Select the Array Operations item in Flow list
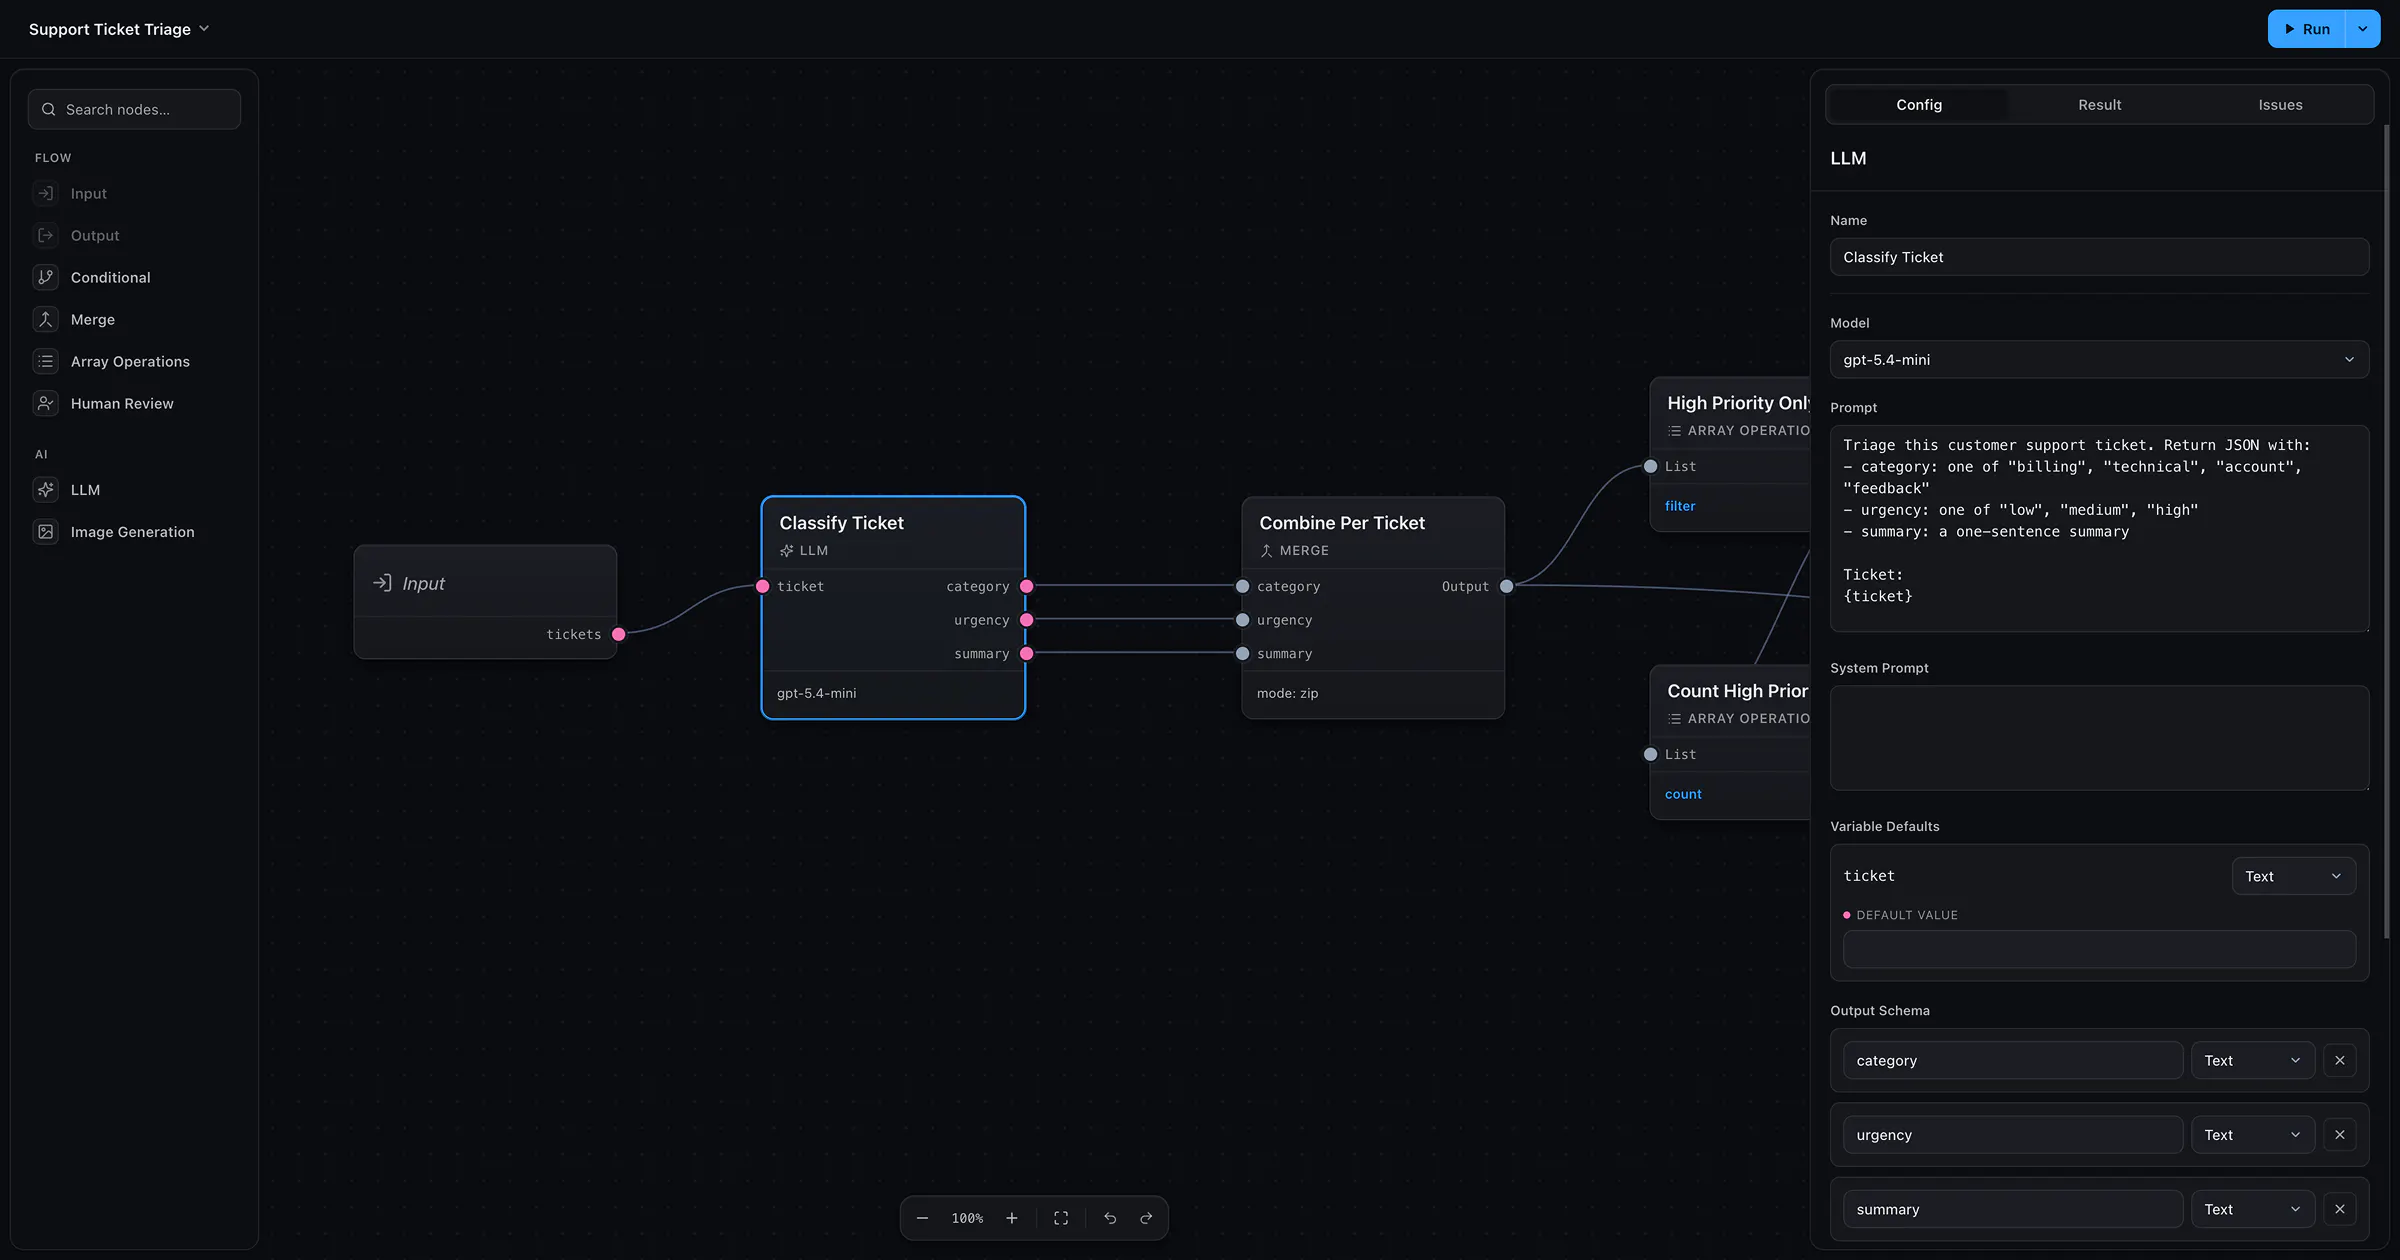Viewport: 2400px width, 1260px height. (x=134, y=361)
